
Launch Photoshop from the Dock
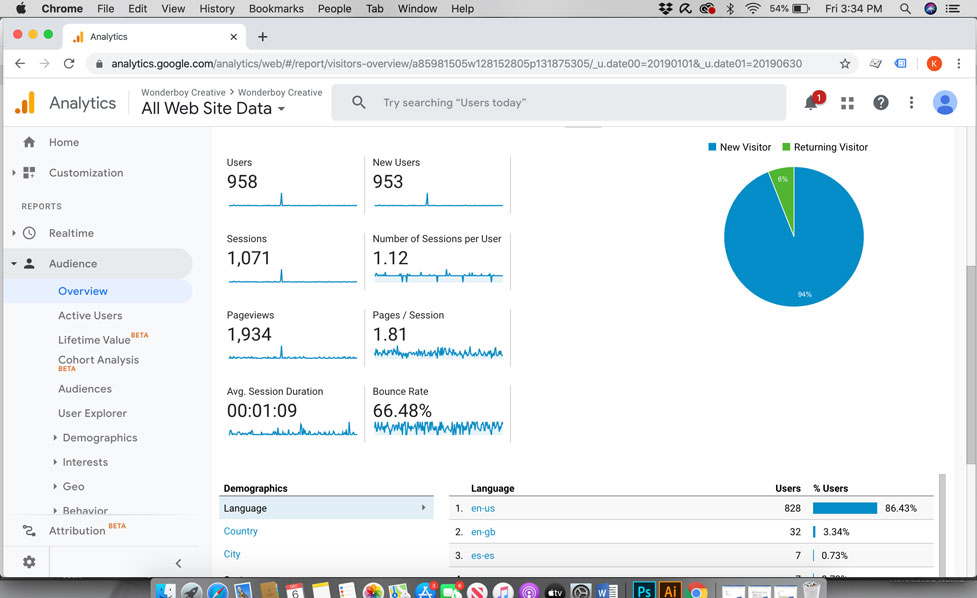coord(643,590)
